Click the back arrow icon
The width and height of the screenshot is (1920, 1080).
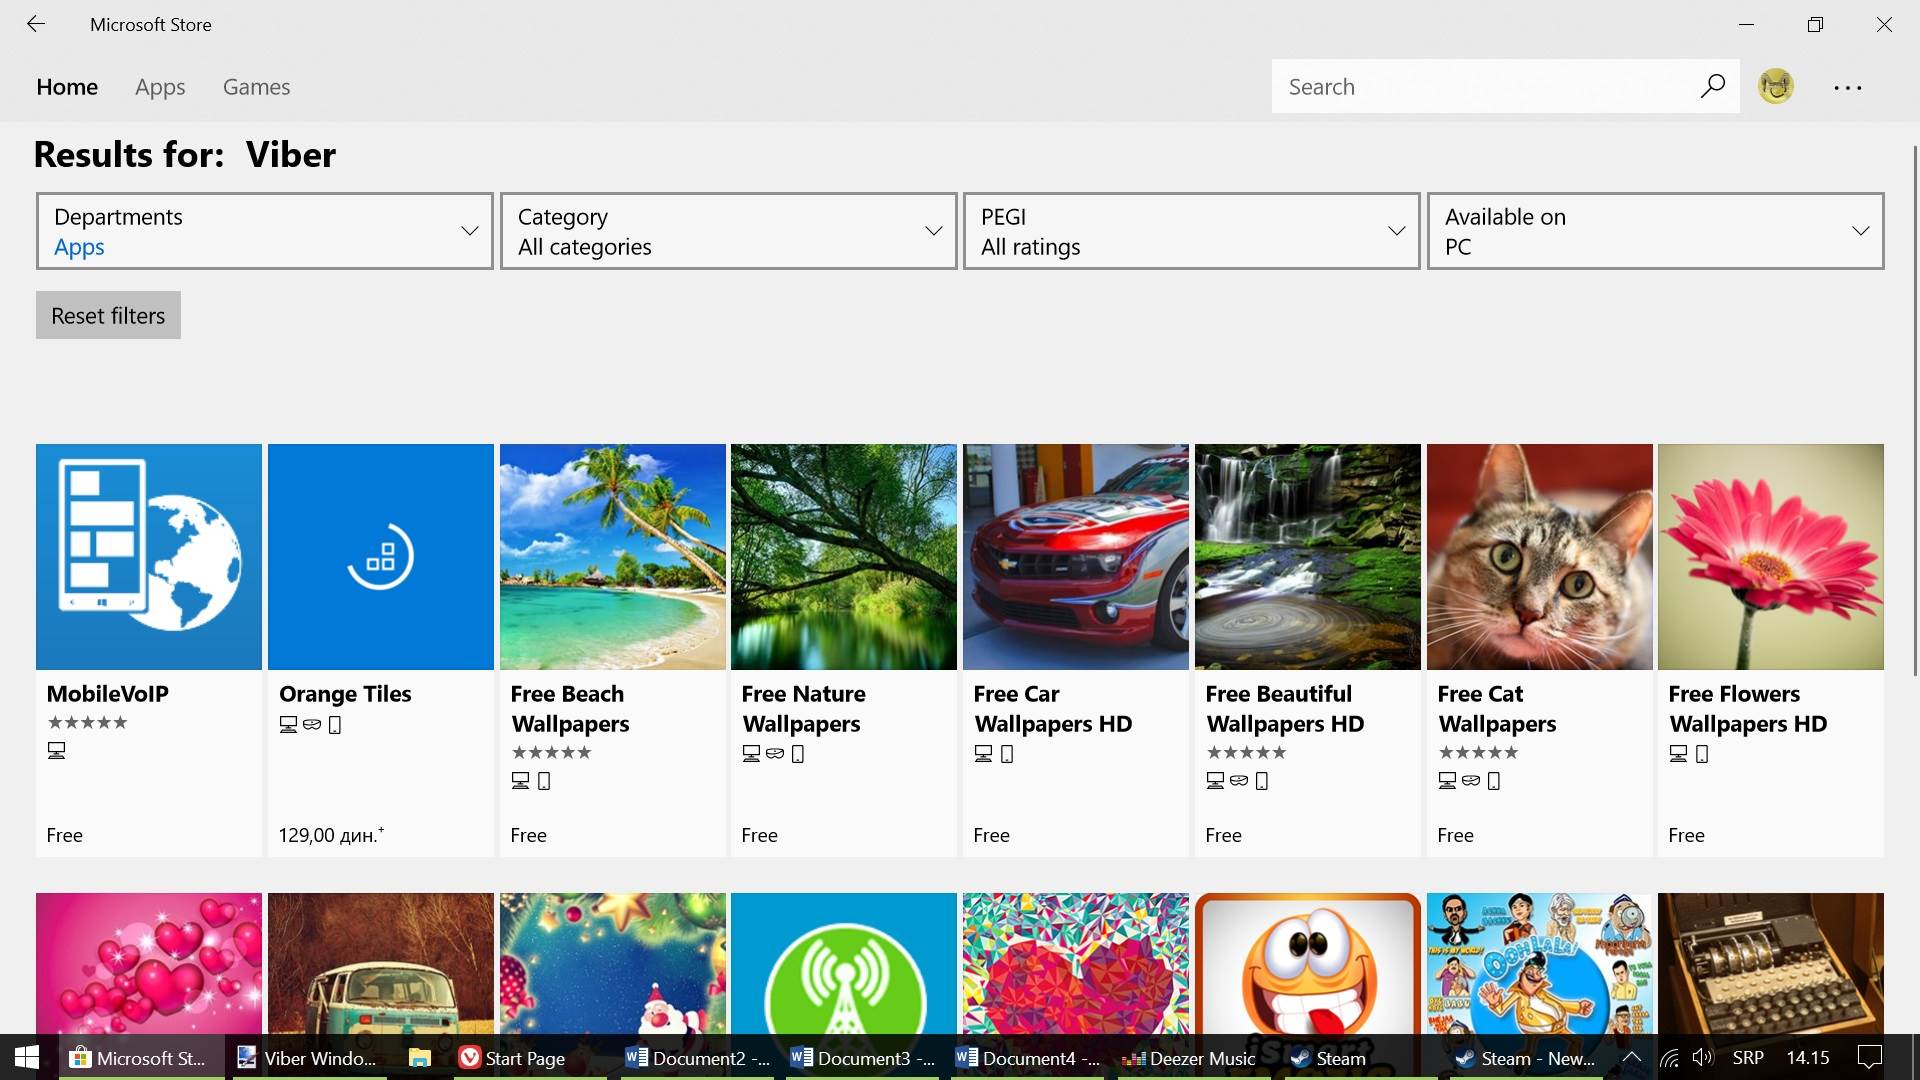[x=36, y=24]
